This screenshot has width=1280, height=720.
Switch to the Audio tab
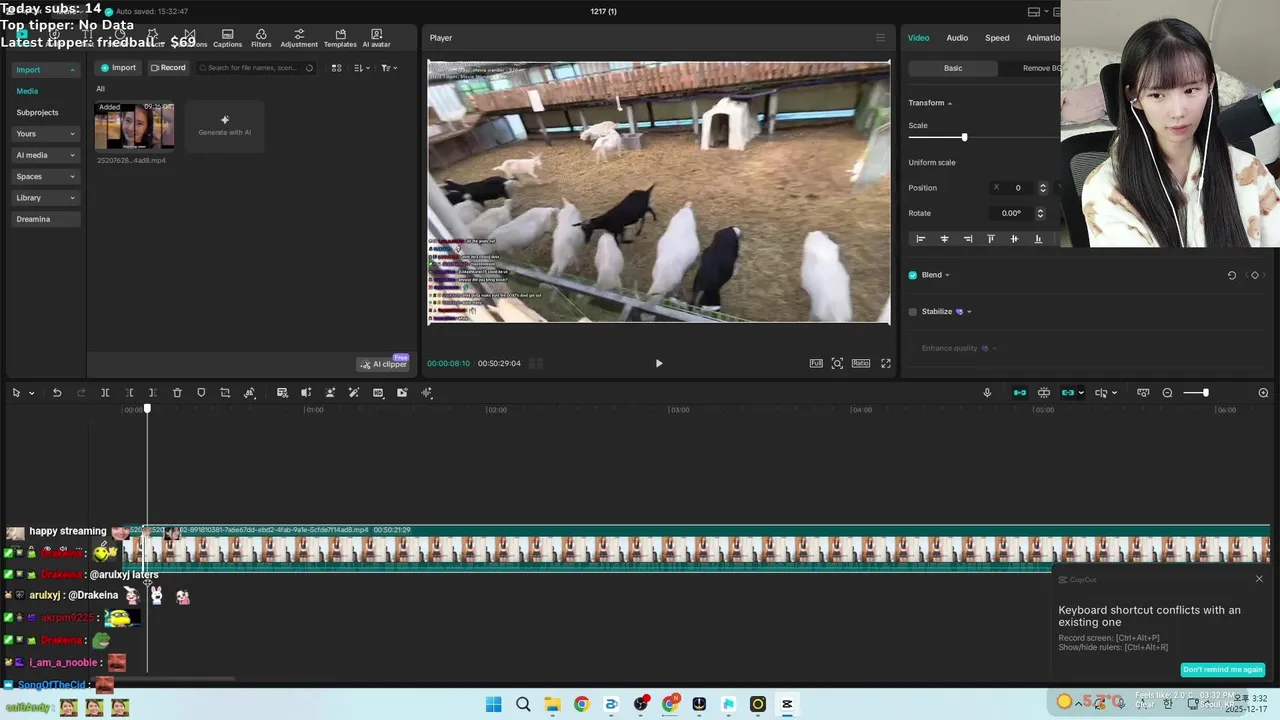click(957, 38)
